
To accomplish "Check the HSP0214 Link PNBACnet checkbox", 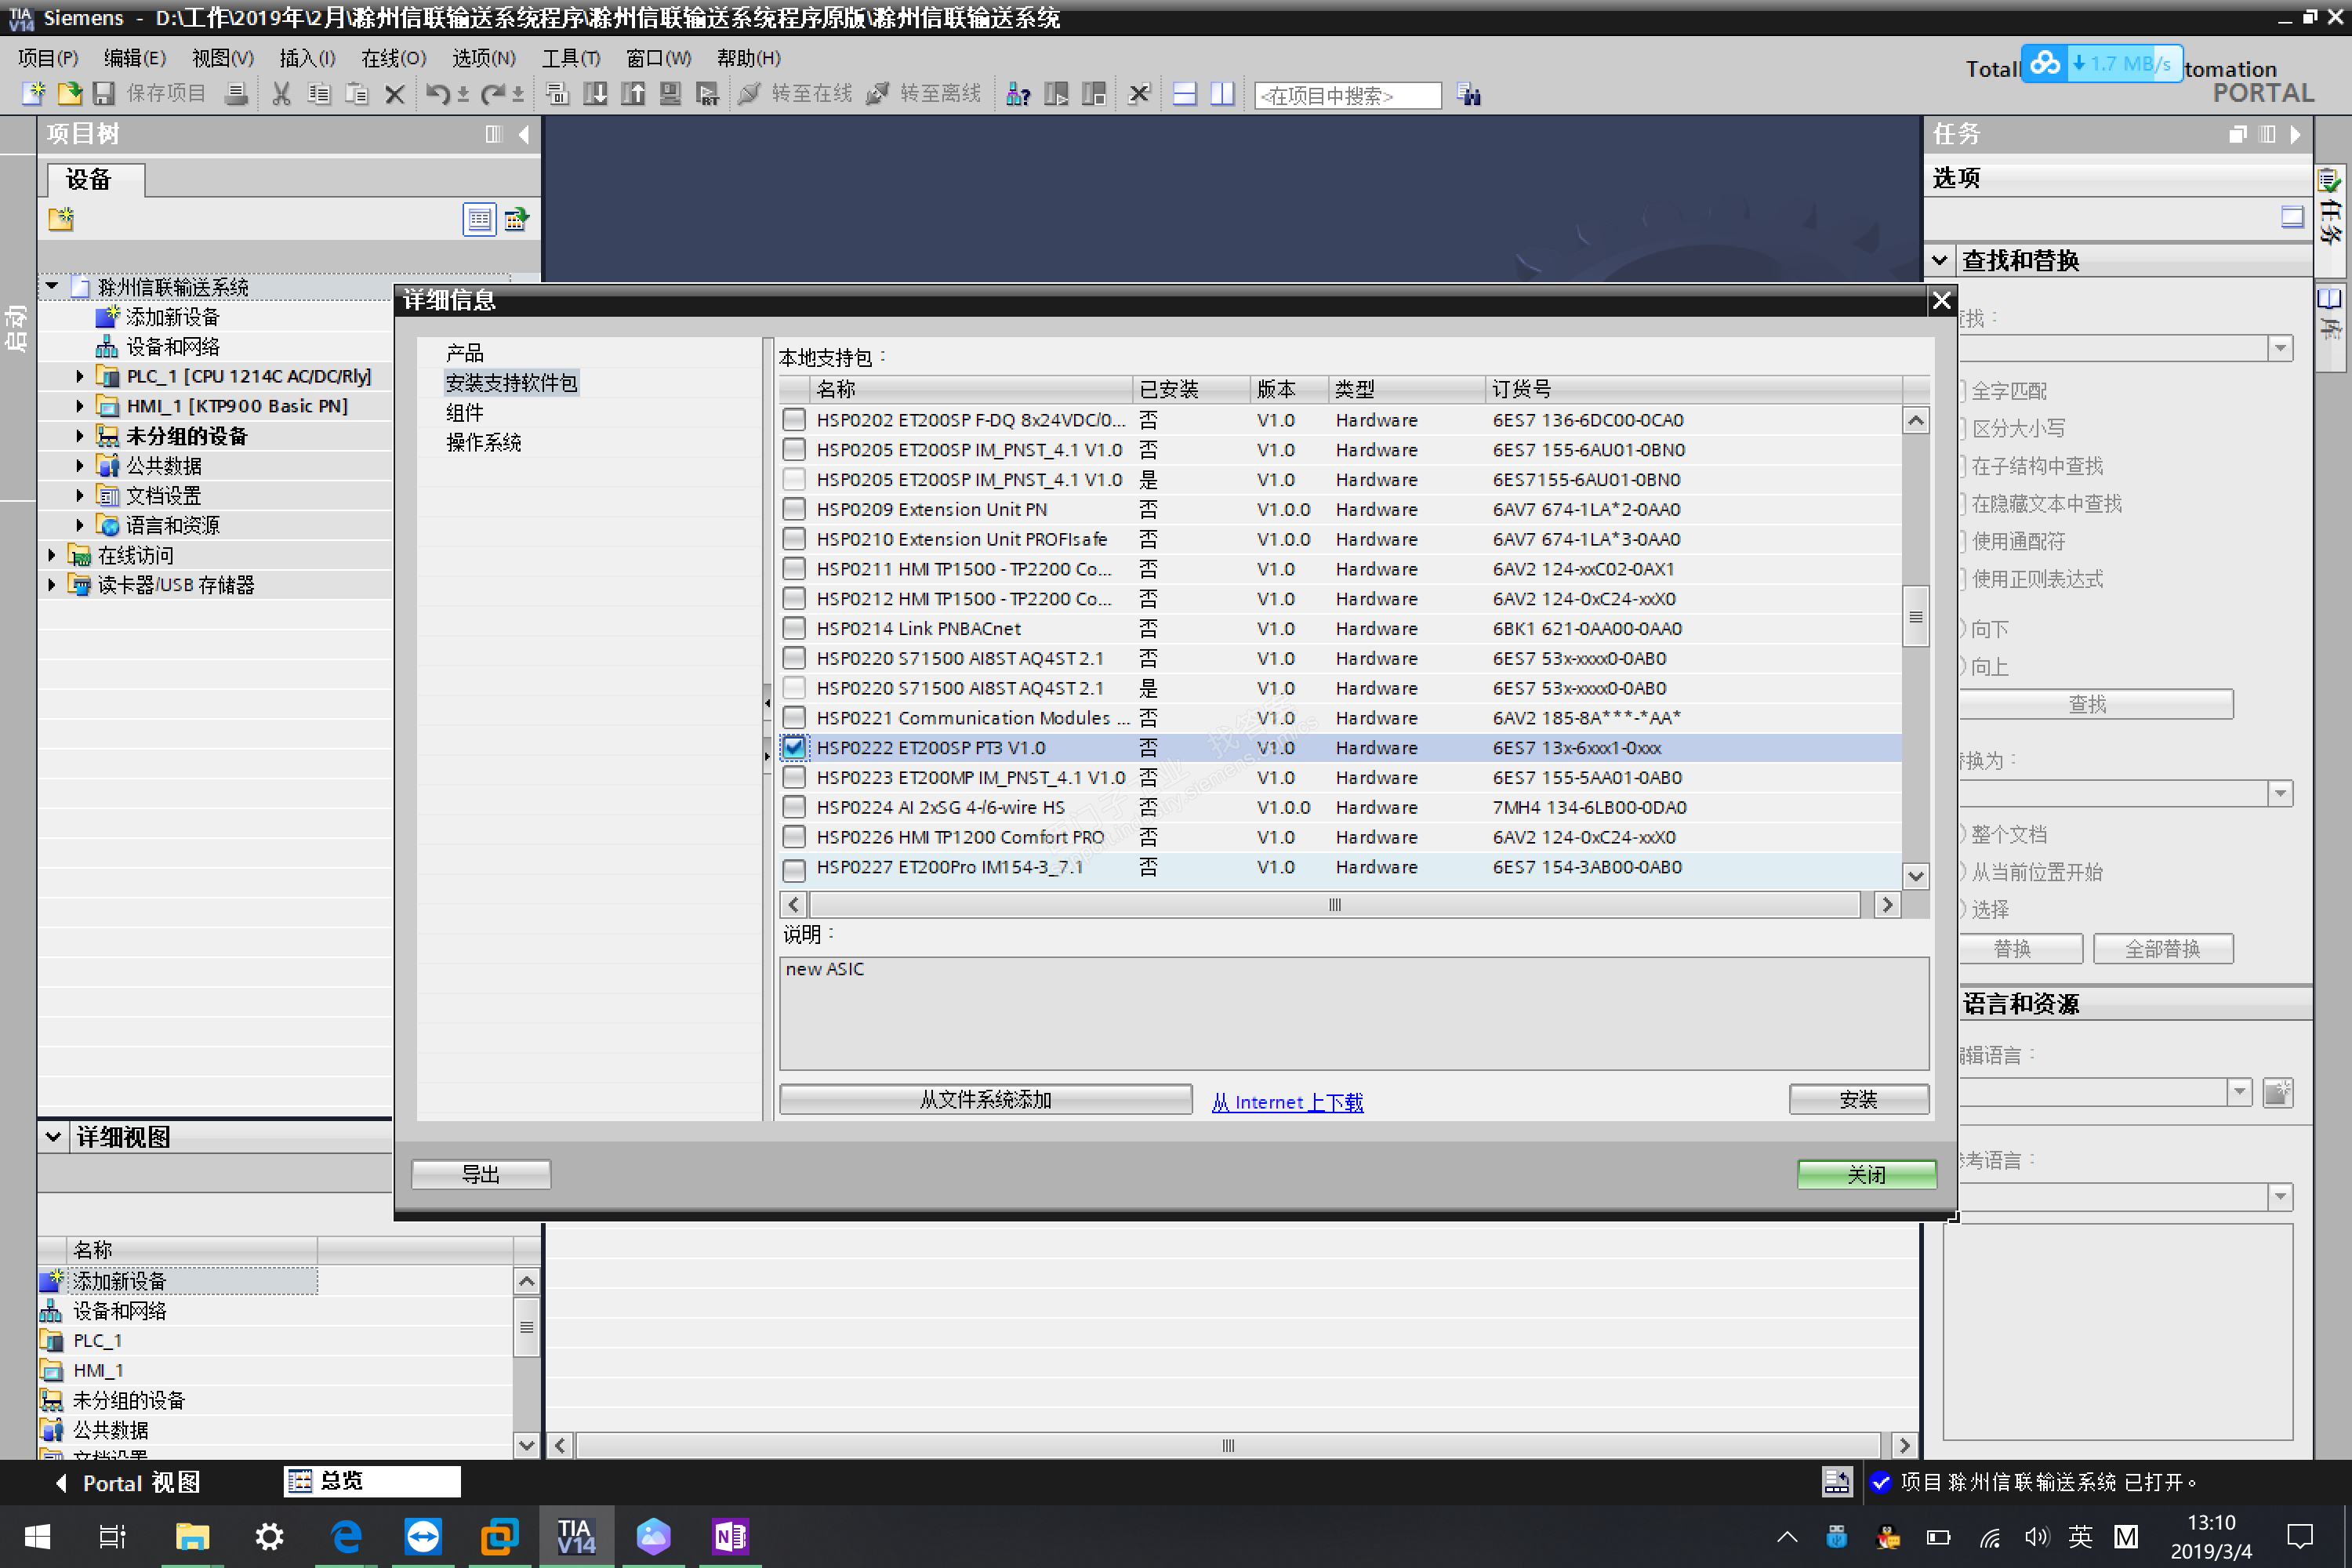I will click(x=794, y=628).
